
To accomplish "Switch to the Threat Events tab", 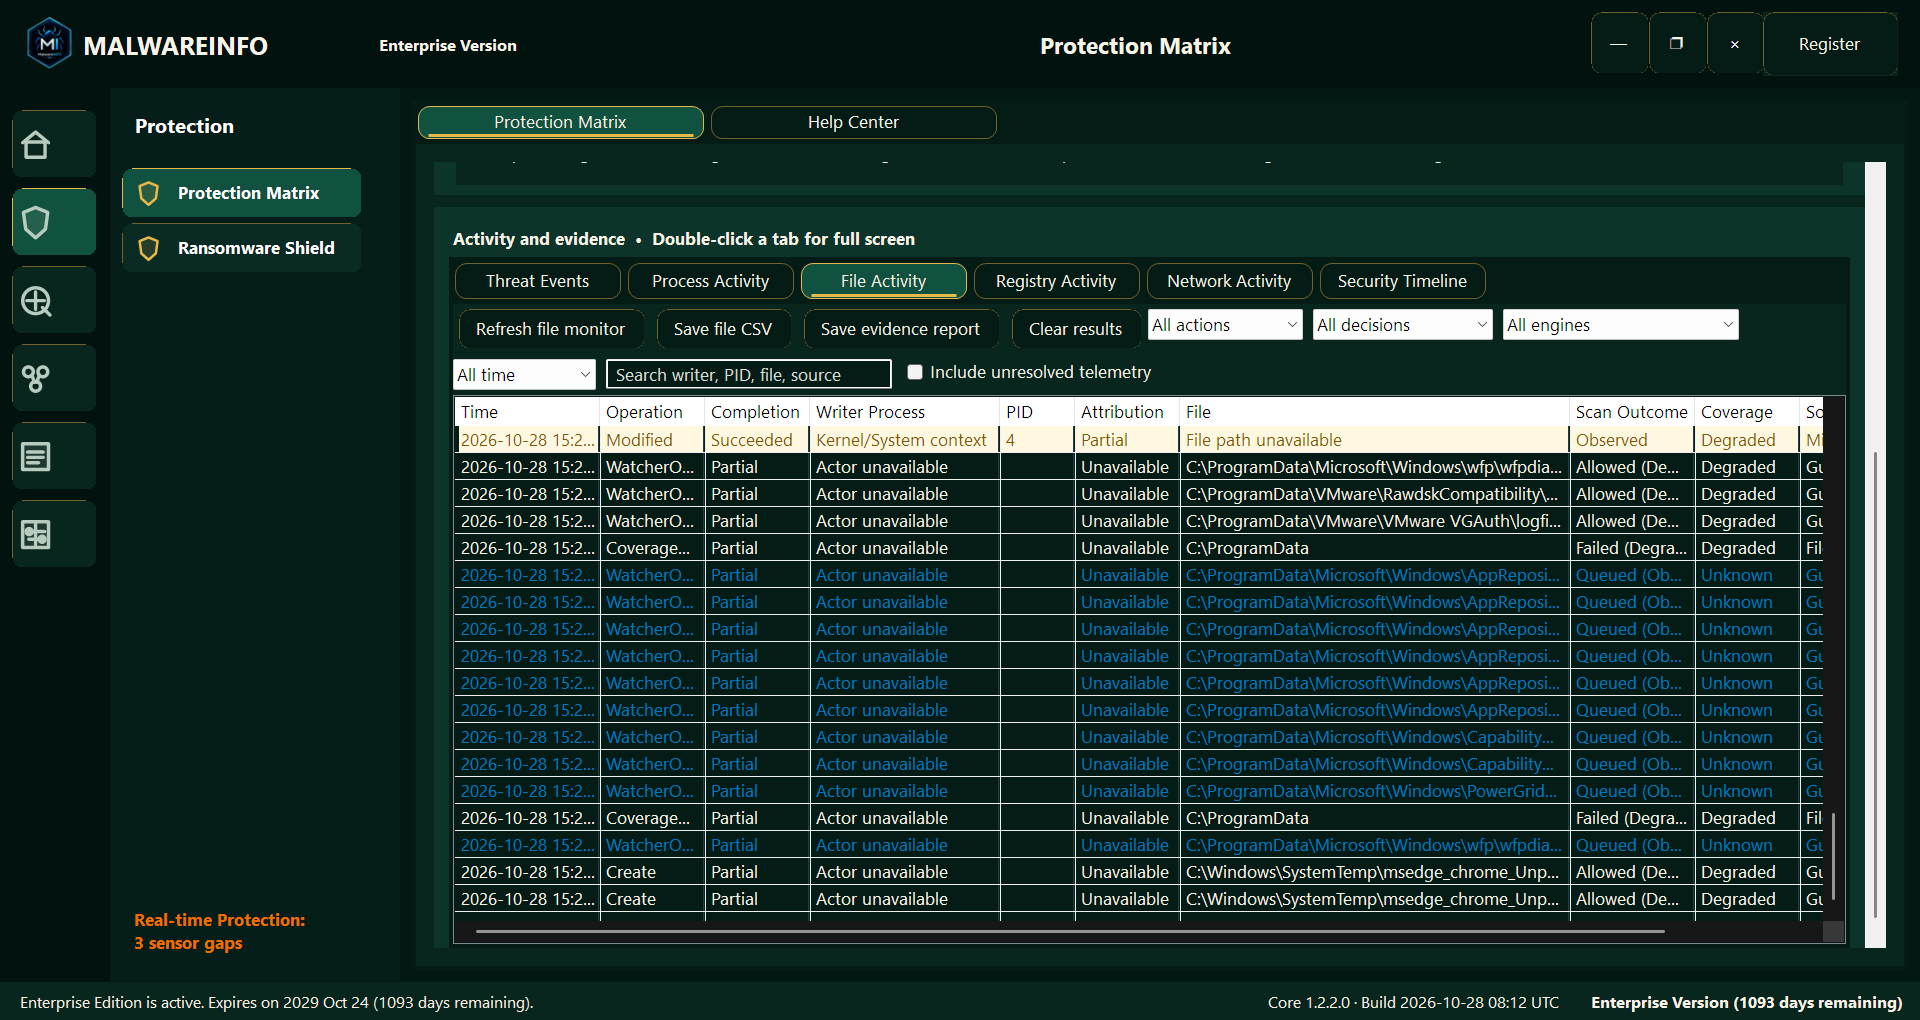I will point(538,281).
